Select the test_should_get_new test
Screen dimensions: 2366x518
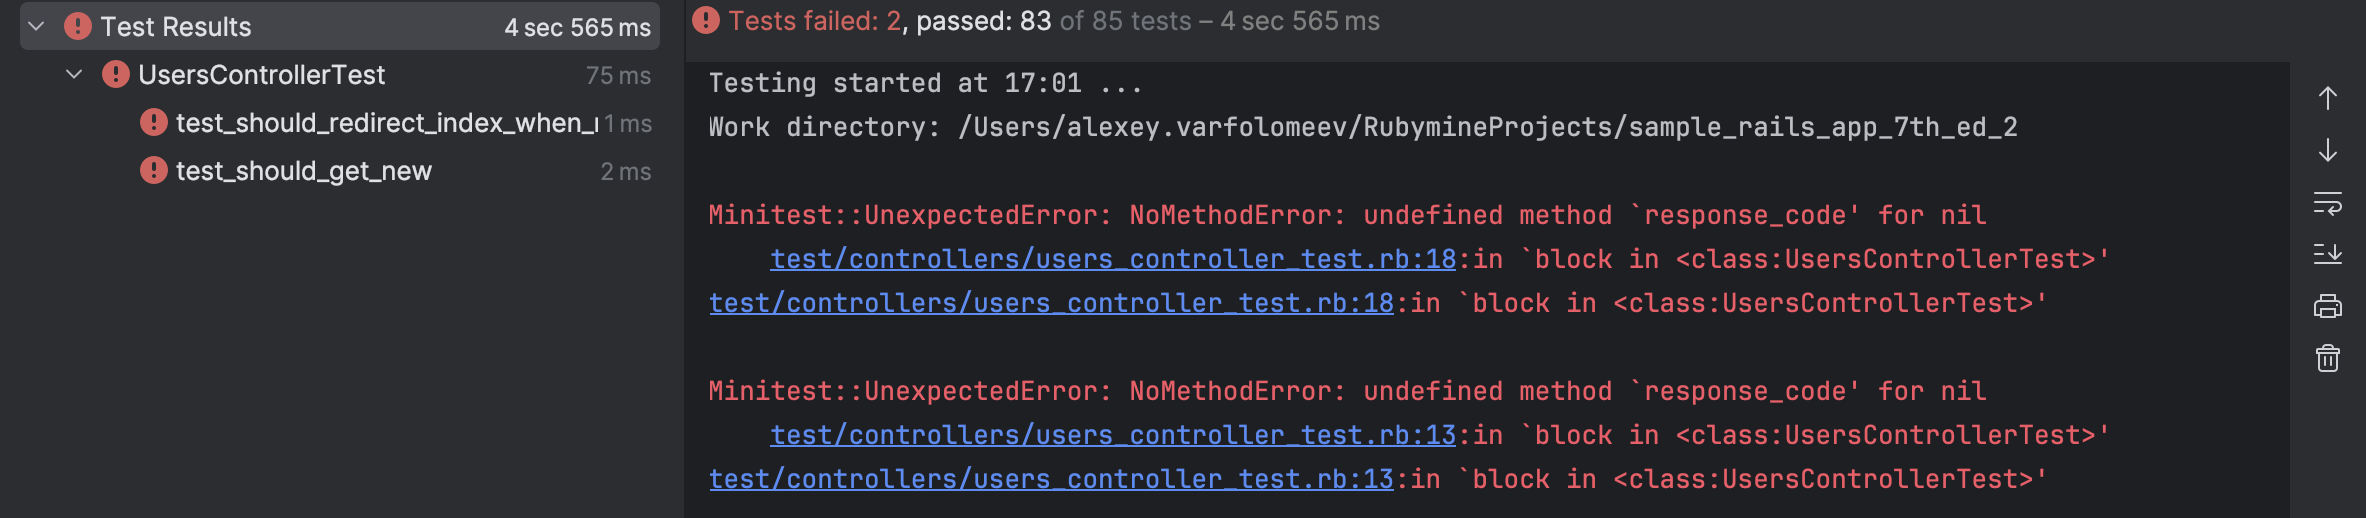303,171
